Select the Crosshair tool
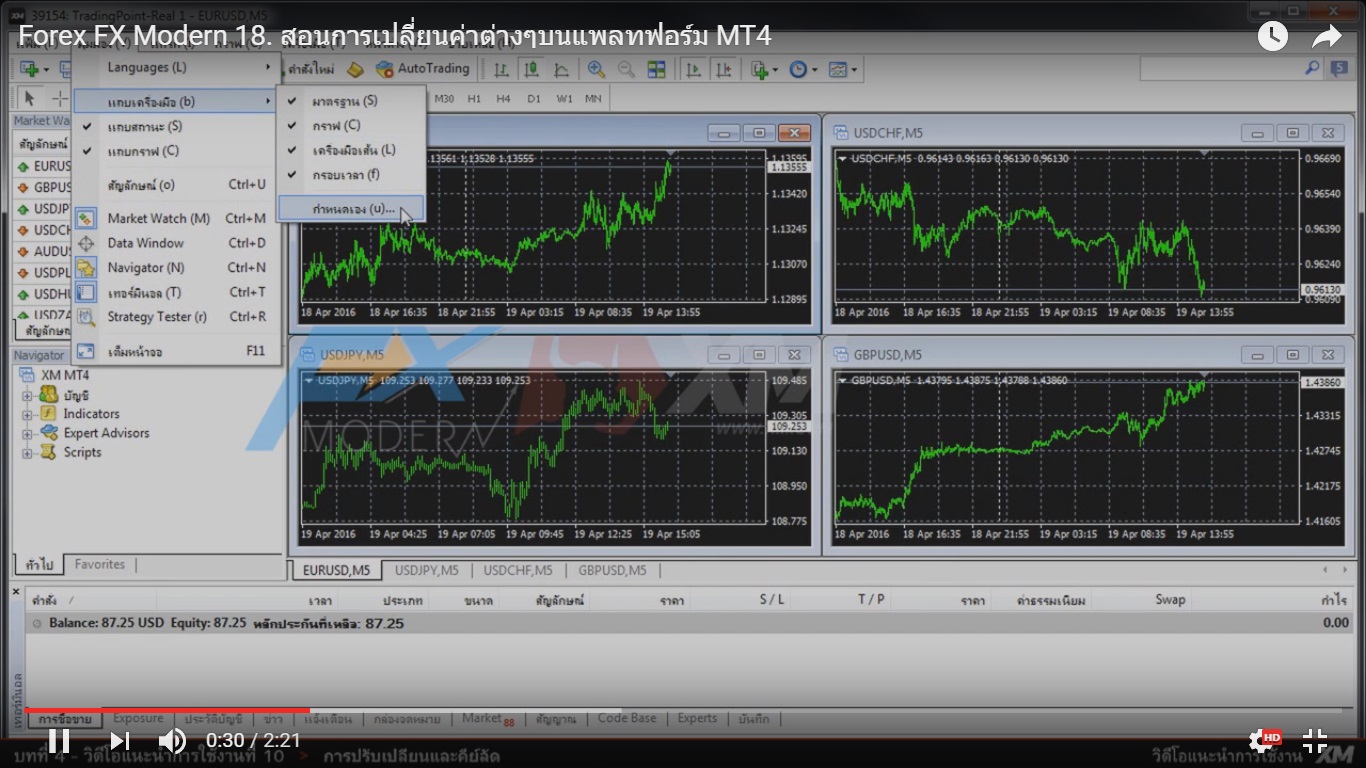This screenshot has width=1366, height=768. [x=60, y=98]
